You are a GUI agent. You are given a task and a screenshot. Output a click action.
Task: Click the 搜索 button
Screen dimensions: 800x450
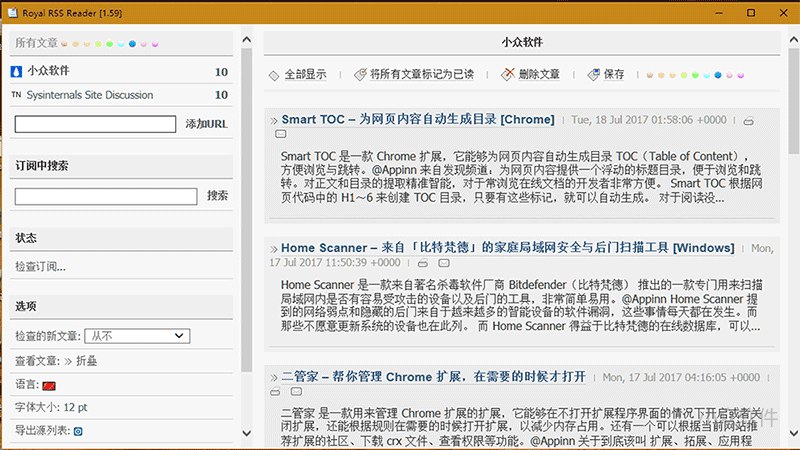217,196
